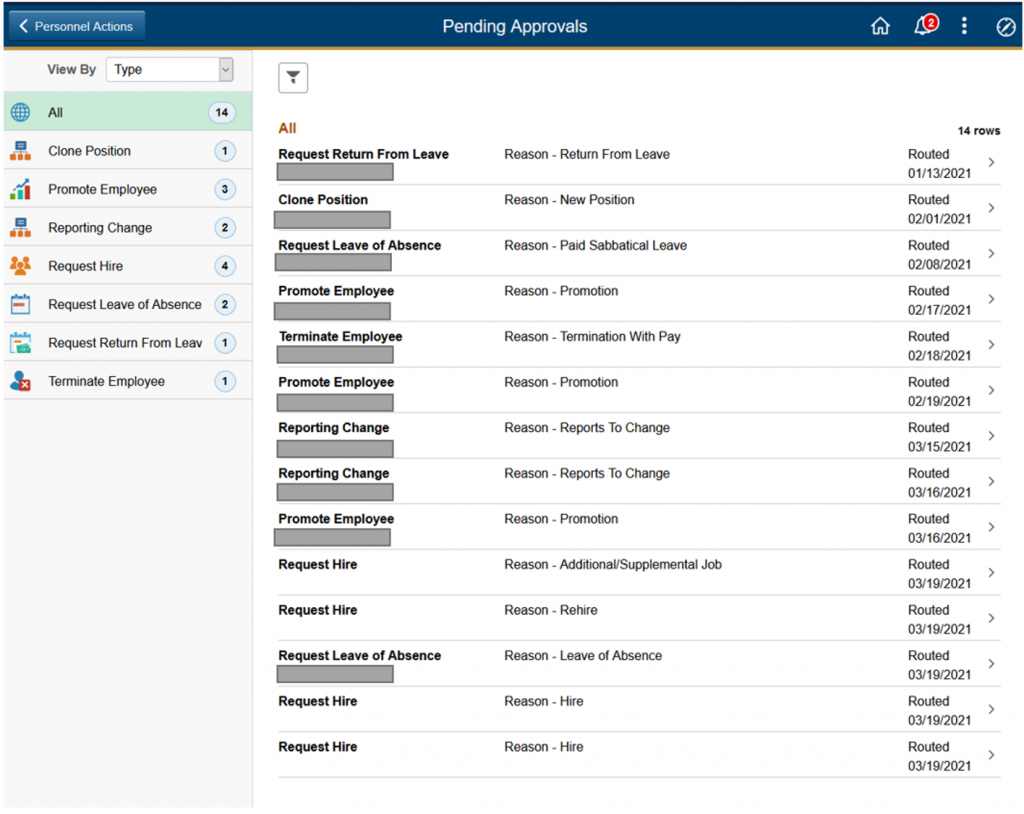
Task: Expand the View By Type dropdown
Action: (x=169, y=69)
